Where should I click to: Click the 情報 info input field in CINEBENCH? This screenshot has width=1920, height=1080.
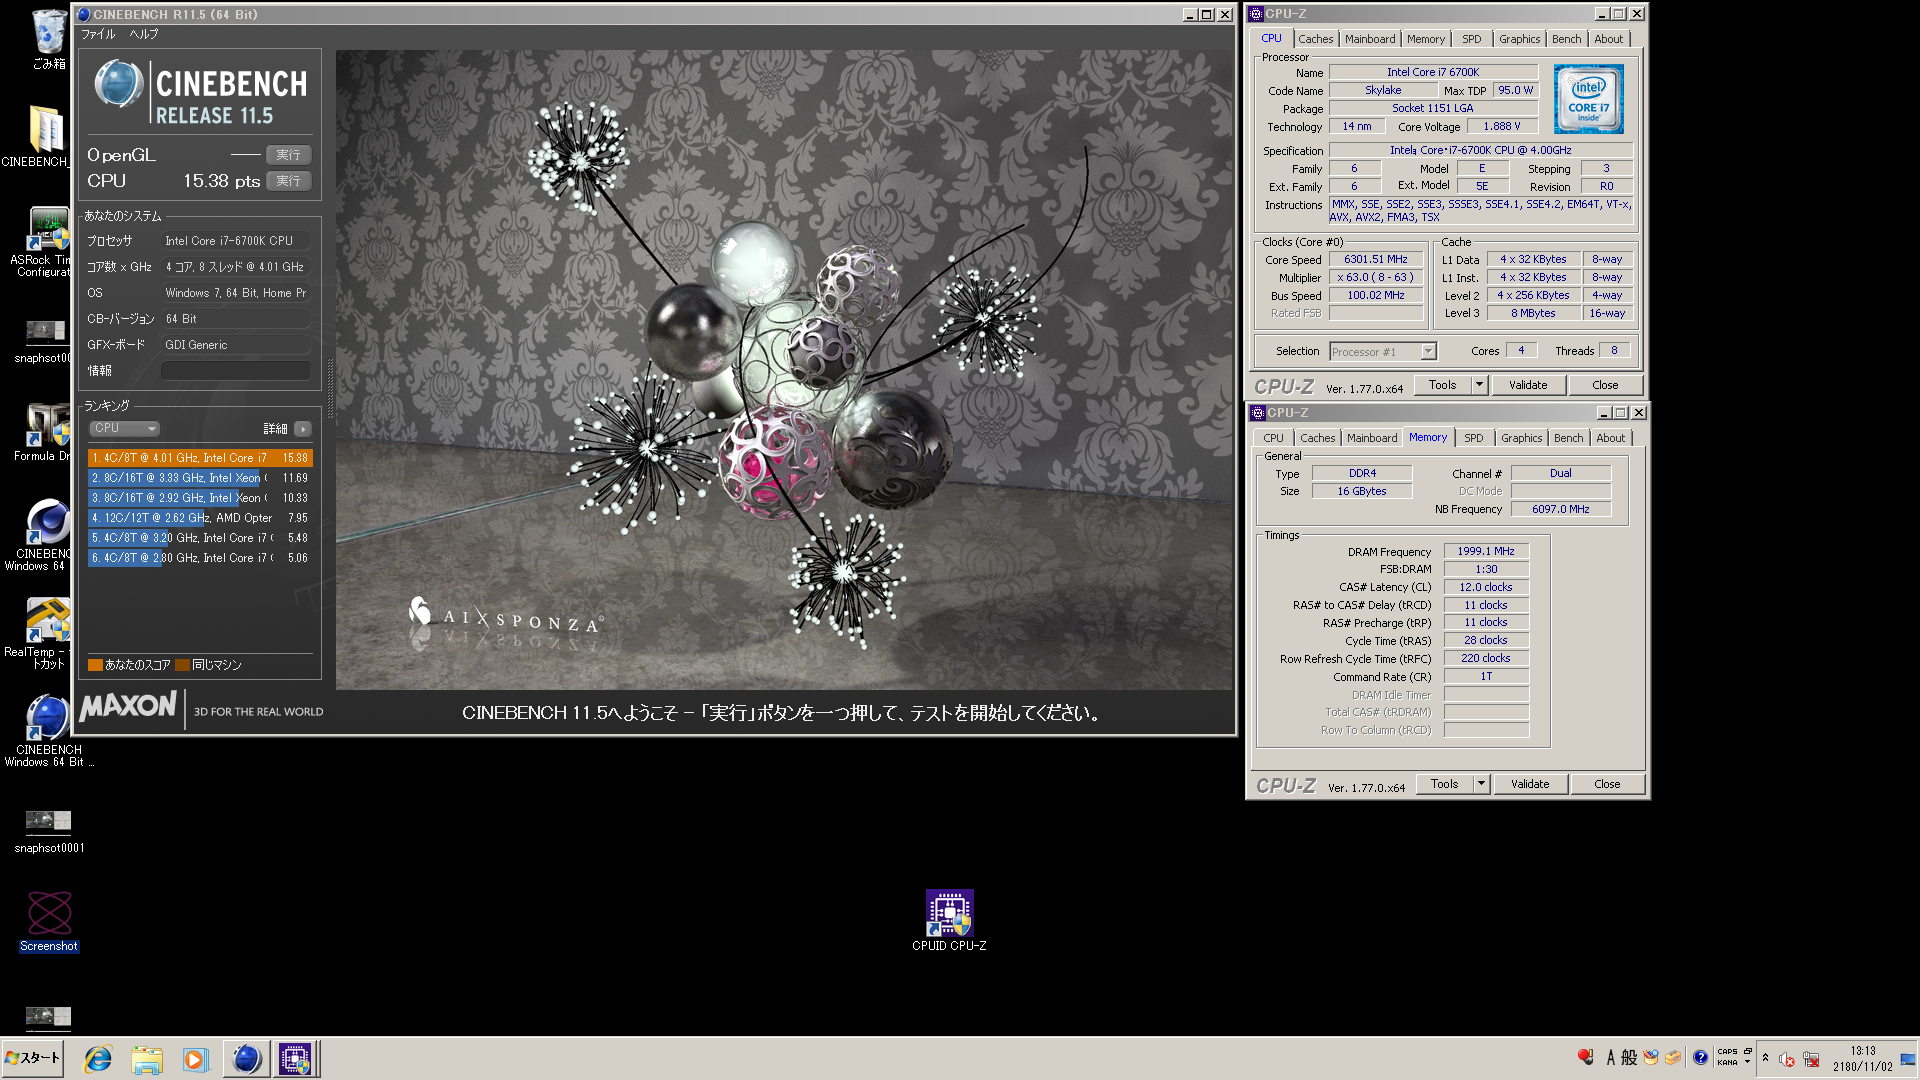(236, 371)
